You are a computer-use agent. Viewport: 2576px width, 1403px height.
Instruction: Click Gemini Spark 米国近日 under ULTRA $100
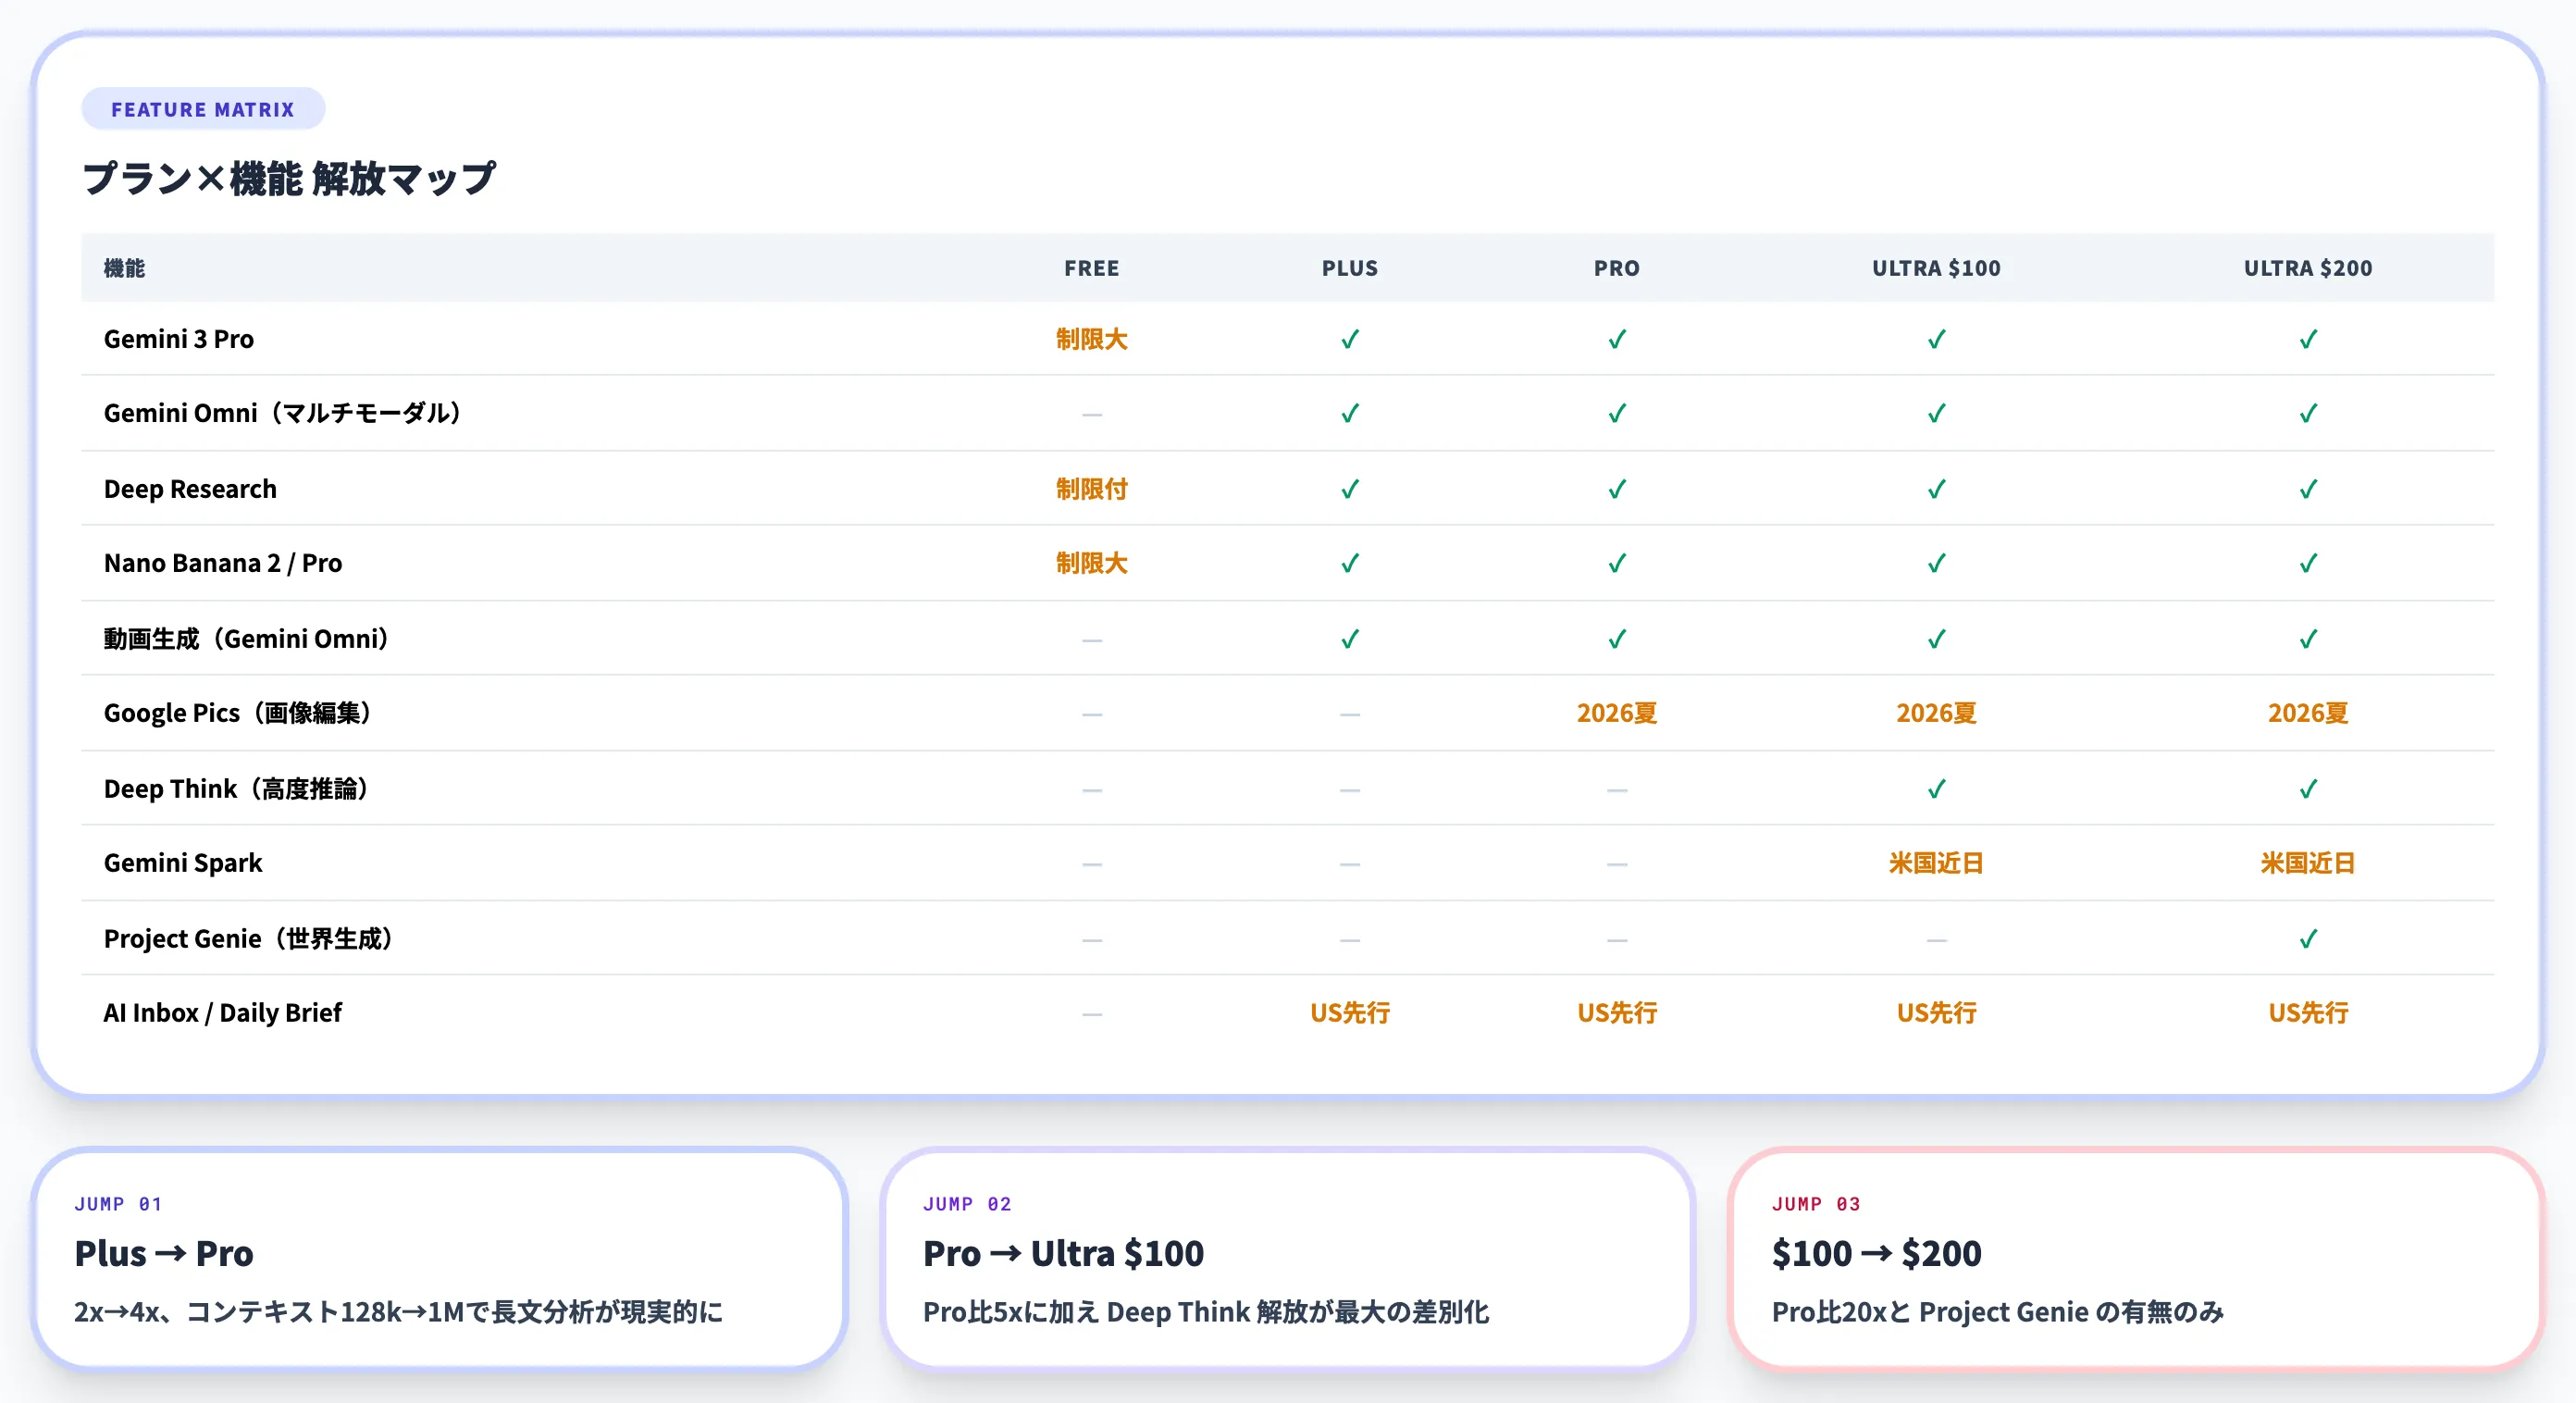click(x=1936, y=863)
